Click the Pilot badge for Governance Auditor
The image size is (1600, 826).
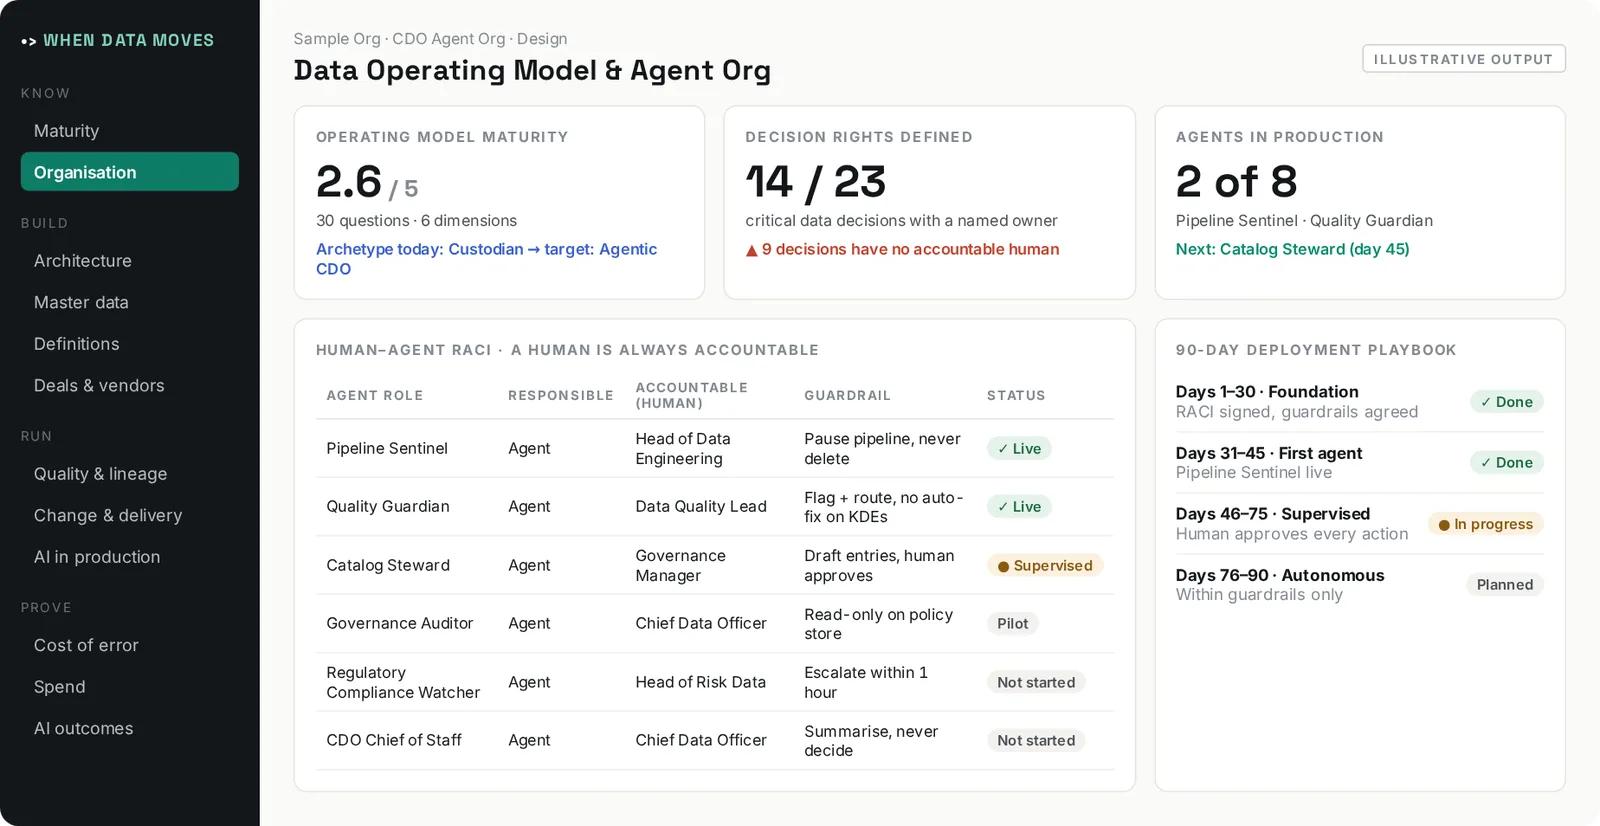pyautogui.click(x=1012, y=624)
